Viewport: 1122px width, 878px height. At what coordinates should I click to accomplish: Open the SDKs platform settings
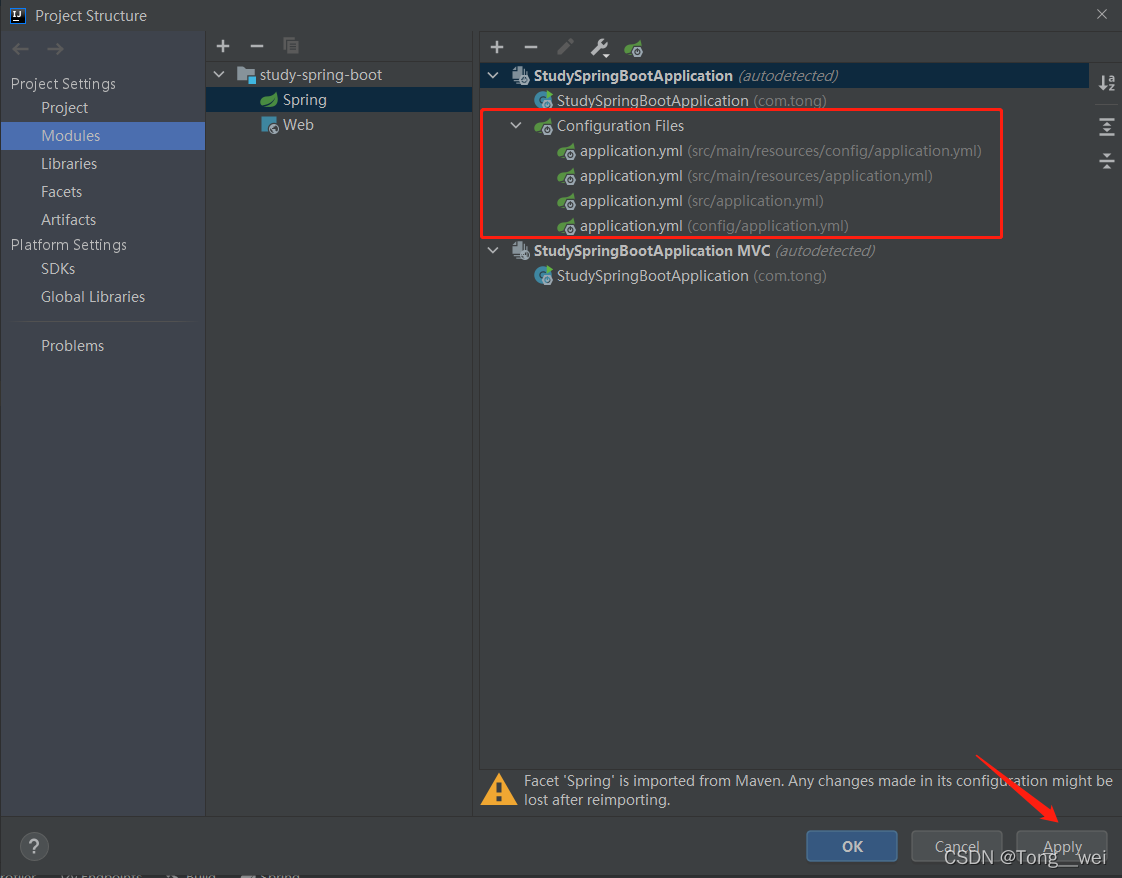point(58,268)
